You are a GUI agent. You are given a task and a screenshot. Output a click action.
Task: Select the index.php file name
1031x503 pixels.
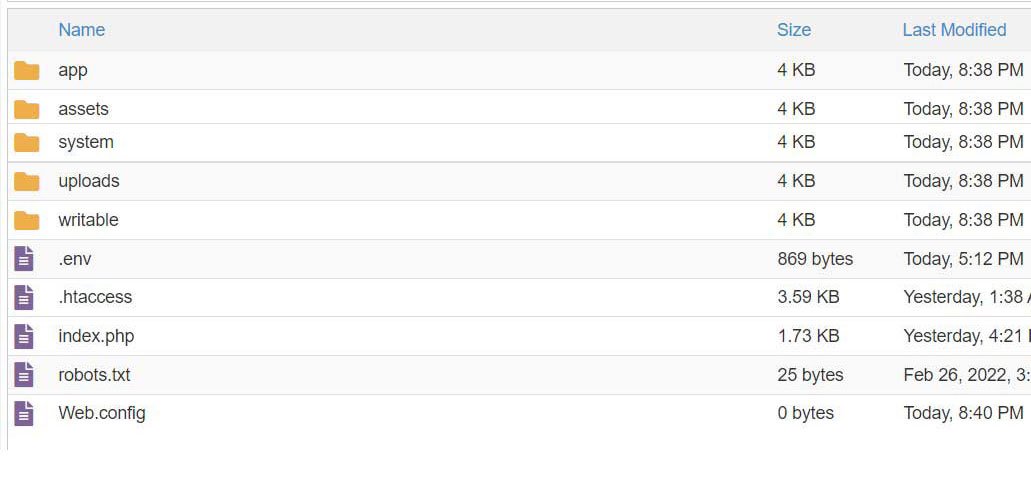click(x=96, y=336)
